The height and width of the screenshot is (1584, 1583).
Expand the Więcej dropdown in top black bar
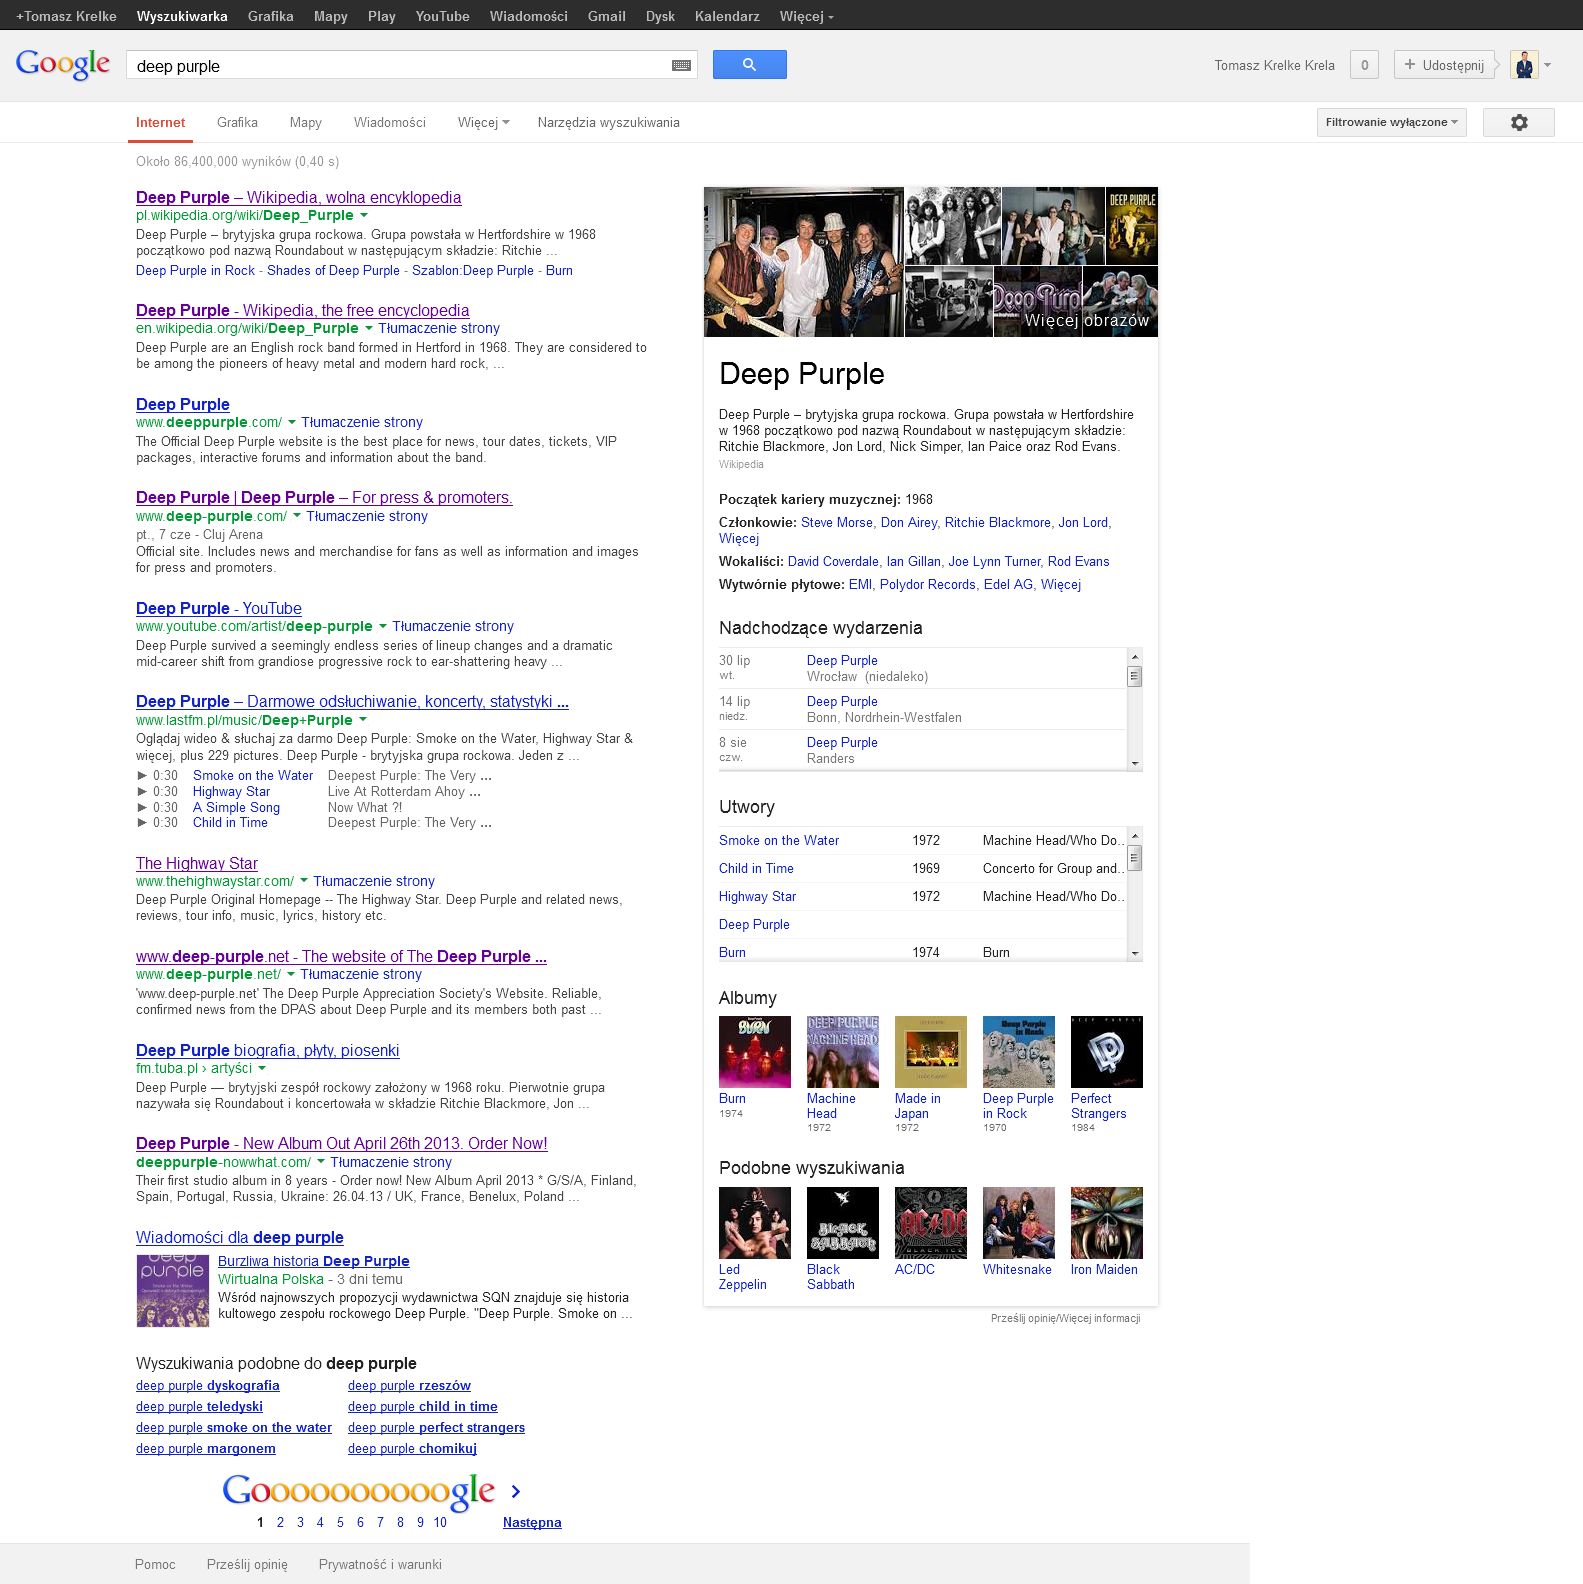[x=806, y=16]
